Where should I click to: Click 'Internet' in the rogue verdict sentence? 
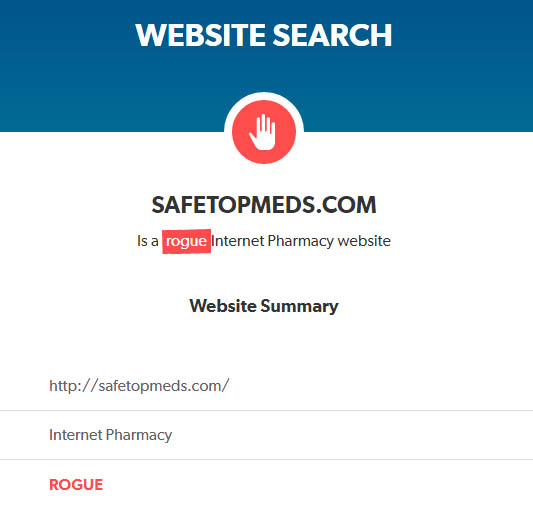[238, 241]
